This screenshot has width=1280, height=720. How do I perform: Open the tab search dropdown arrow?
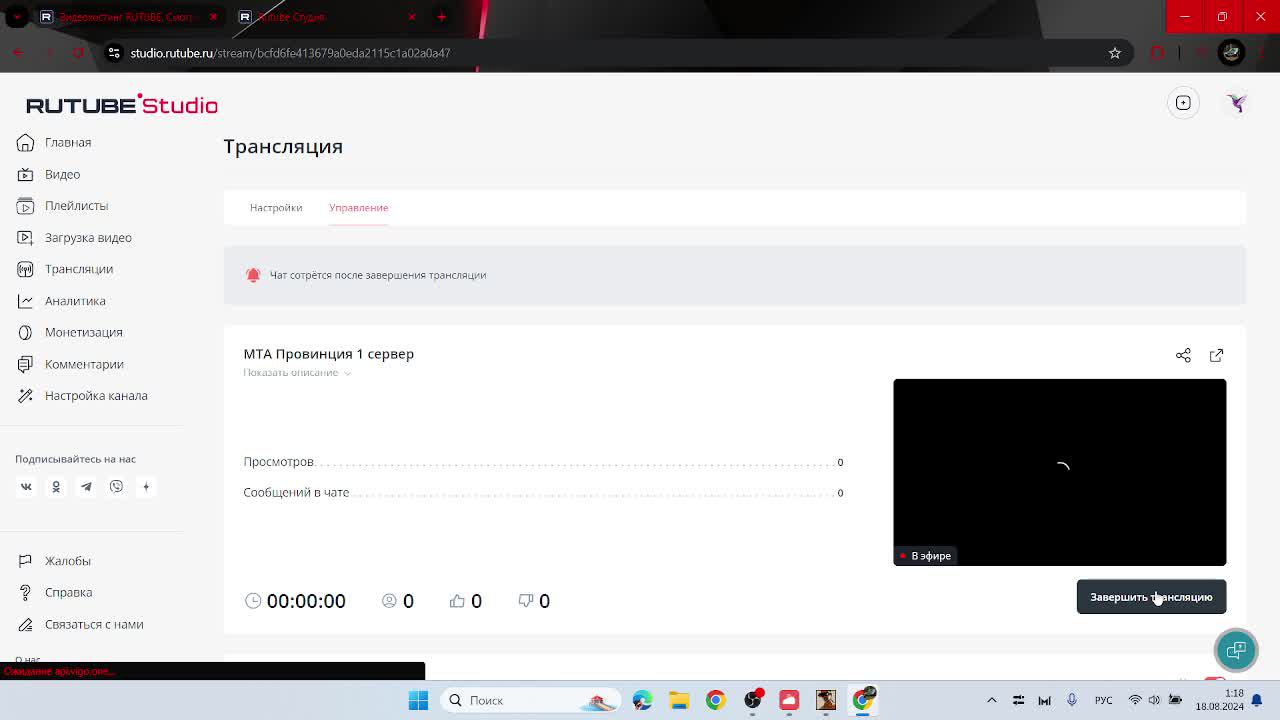point(17,17)
